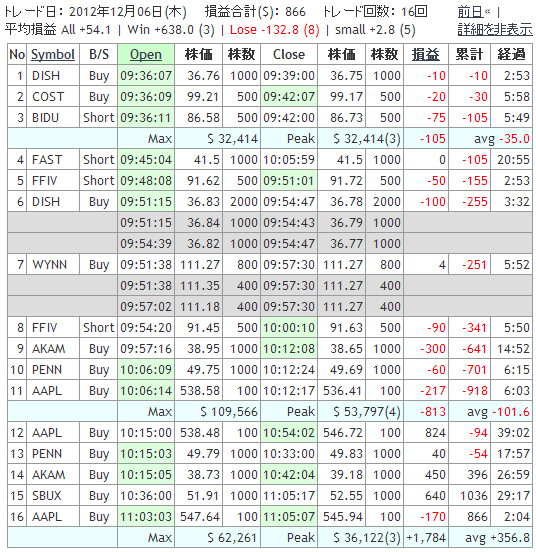Click AAPL symbol in row 11

[47, 391]
